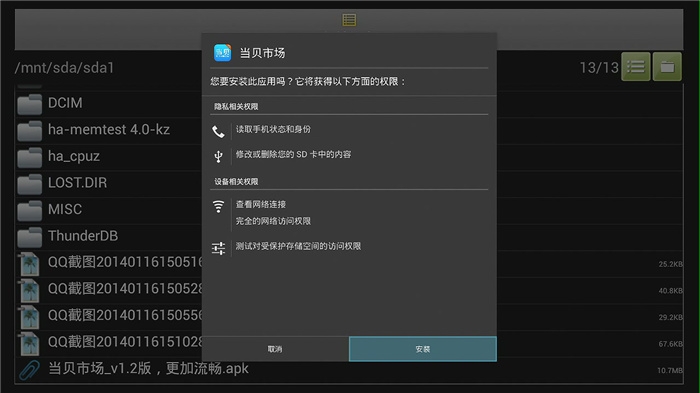Image resolution: width=700 pixels, height=393 pixels.
Task: Select permission 查看网络连接
Action: pyautogui.click(x=261, y=204)
